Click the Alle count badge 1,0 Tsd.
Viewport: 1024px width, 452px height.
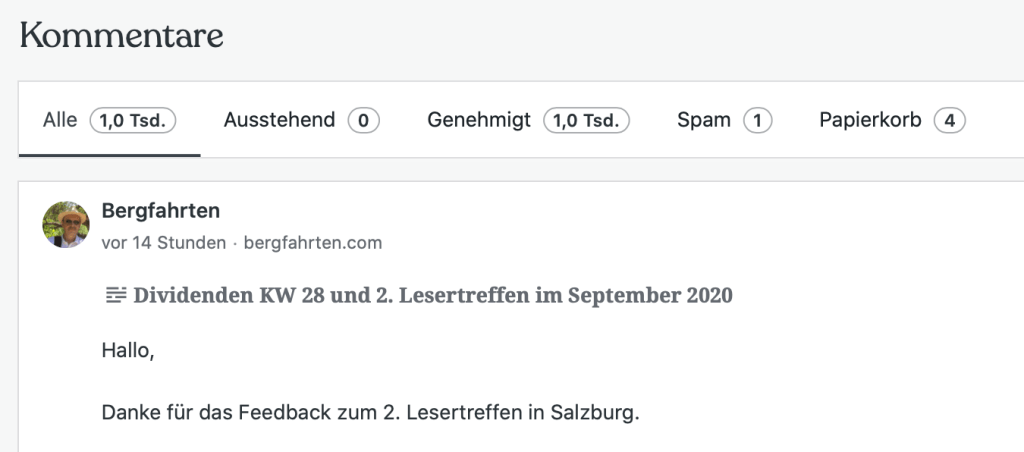(133, 121)
